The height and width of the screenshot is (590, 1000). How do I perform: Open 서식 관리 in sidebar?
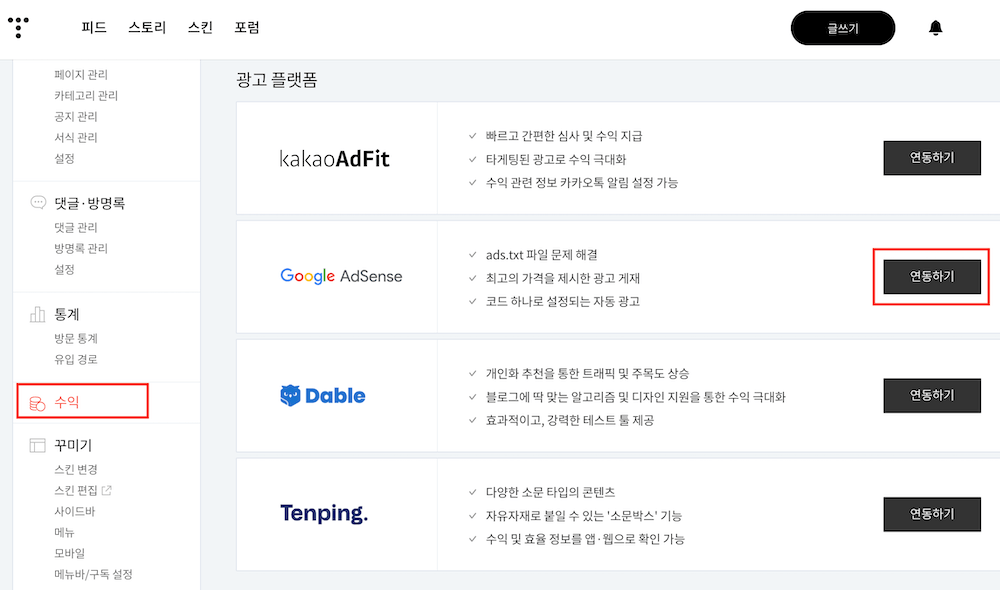point(76,138)
